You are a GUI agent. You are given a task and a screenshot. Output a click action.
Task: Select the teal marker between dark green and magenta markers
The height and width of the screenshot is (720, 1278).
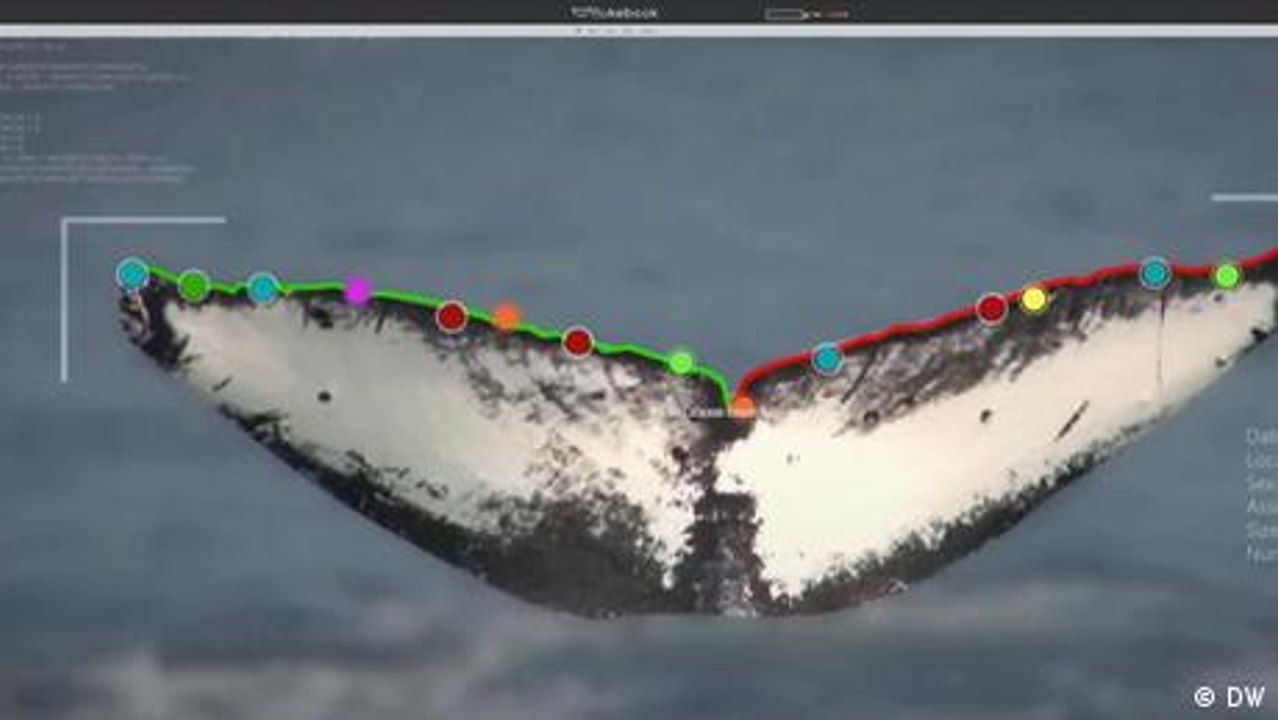tap(263, 289)
